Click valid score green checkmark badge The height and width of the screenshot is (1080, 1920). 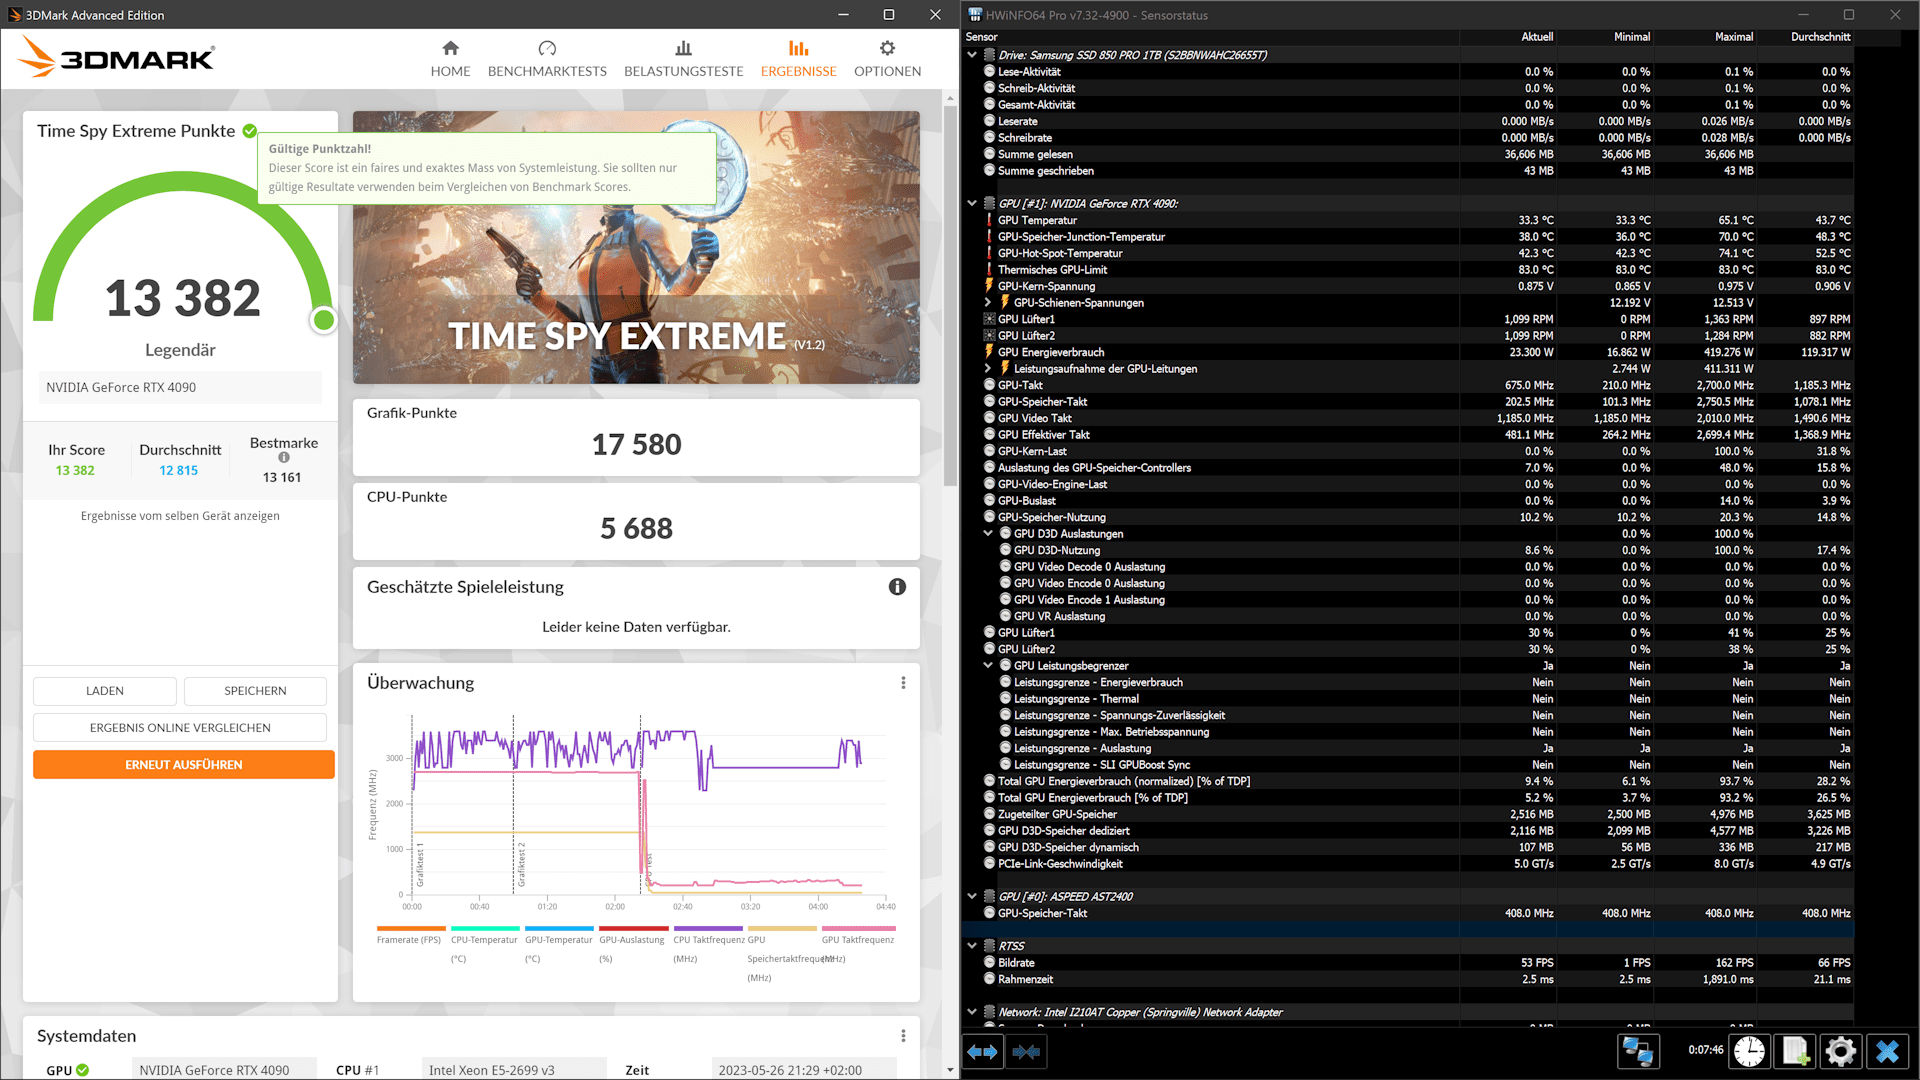(x=250, y=131)
